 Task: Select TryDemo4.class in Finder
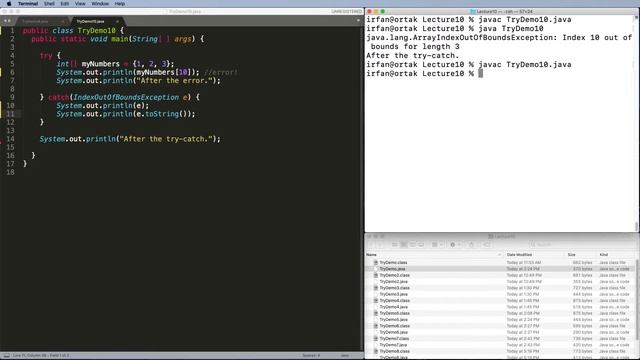pyautogui.click(x=500, y=300)
